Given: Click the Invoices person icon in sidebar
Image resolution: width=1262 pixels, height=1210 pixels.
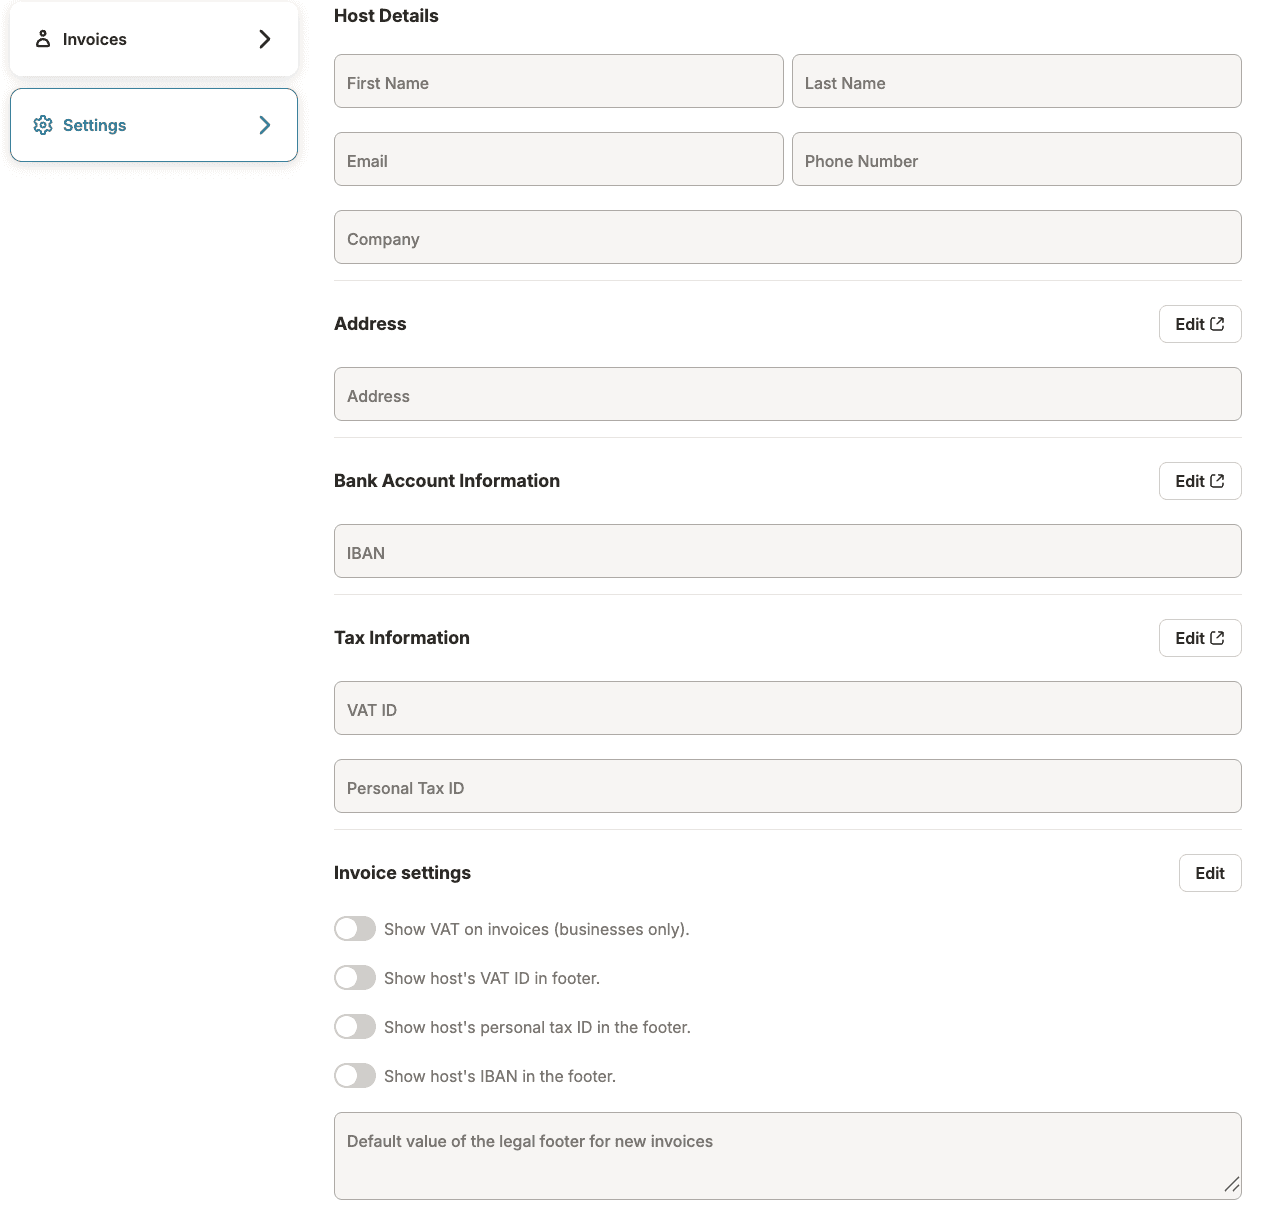Looking at the screenshot, I should (43, 39).
